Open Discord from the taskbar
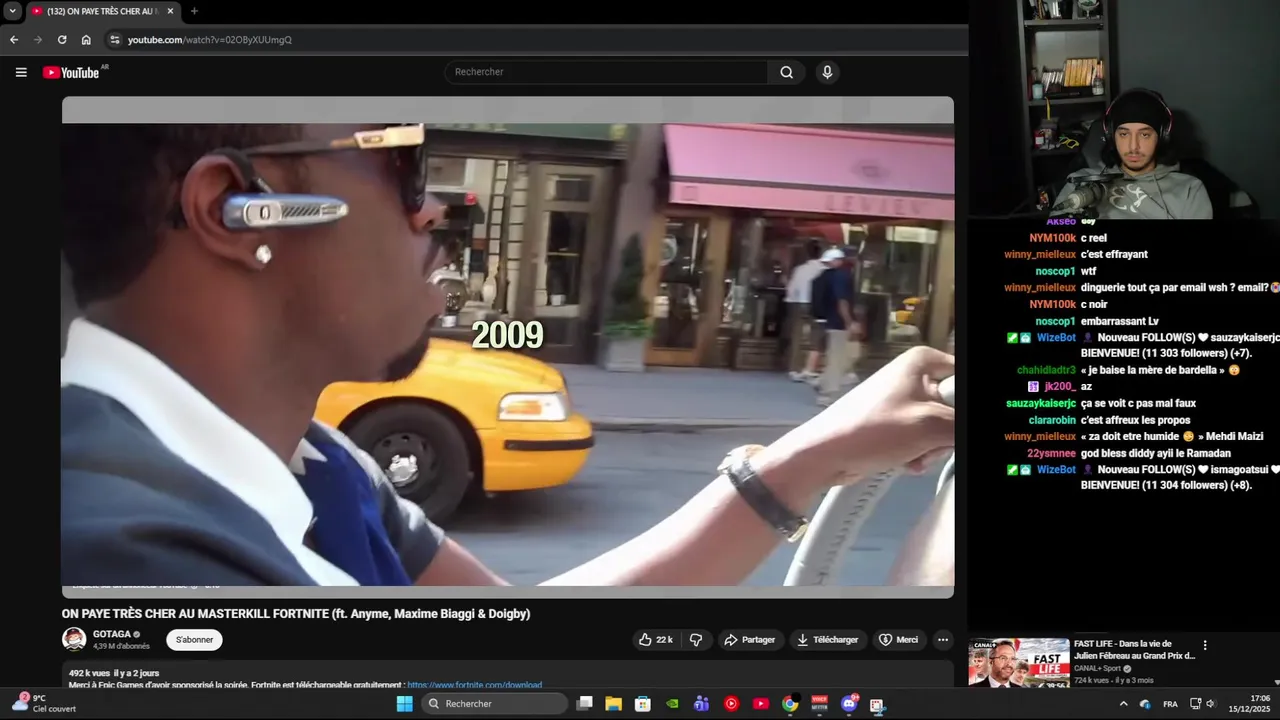Viewport: 1280px width, 720px height. coord(849,704)
